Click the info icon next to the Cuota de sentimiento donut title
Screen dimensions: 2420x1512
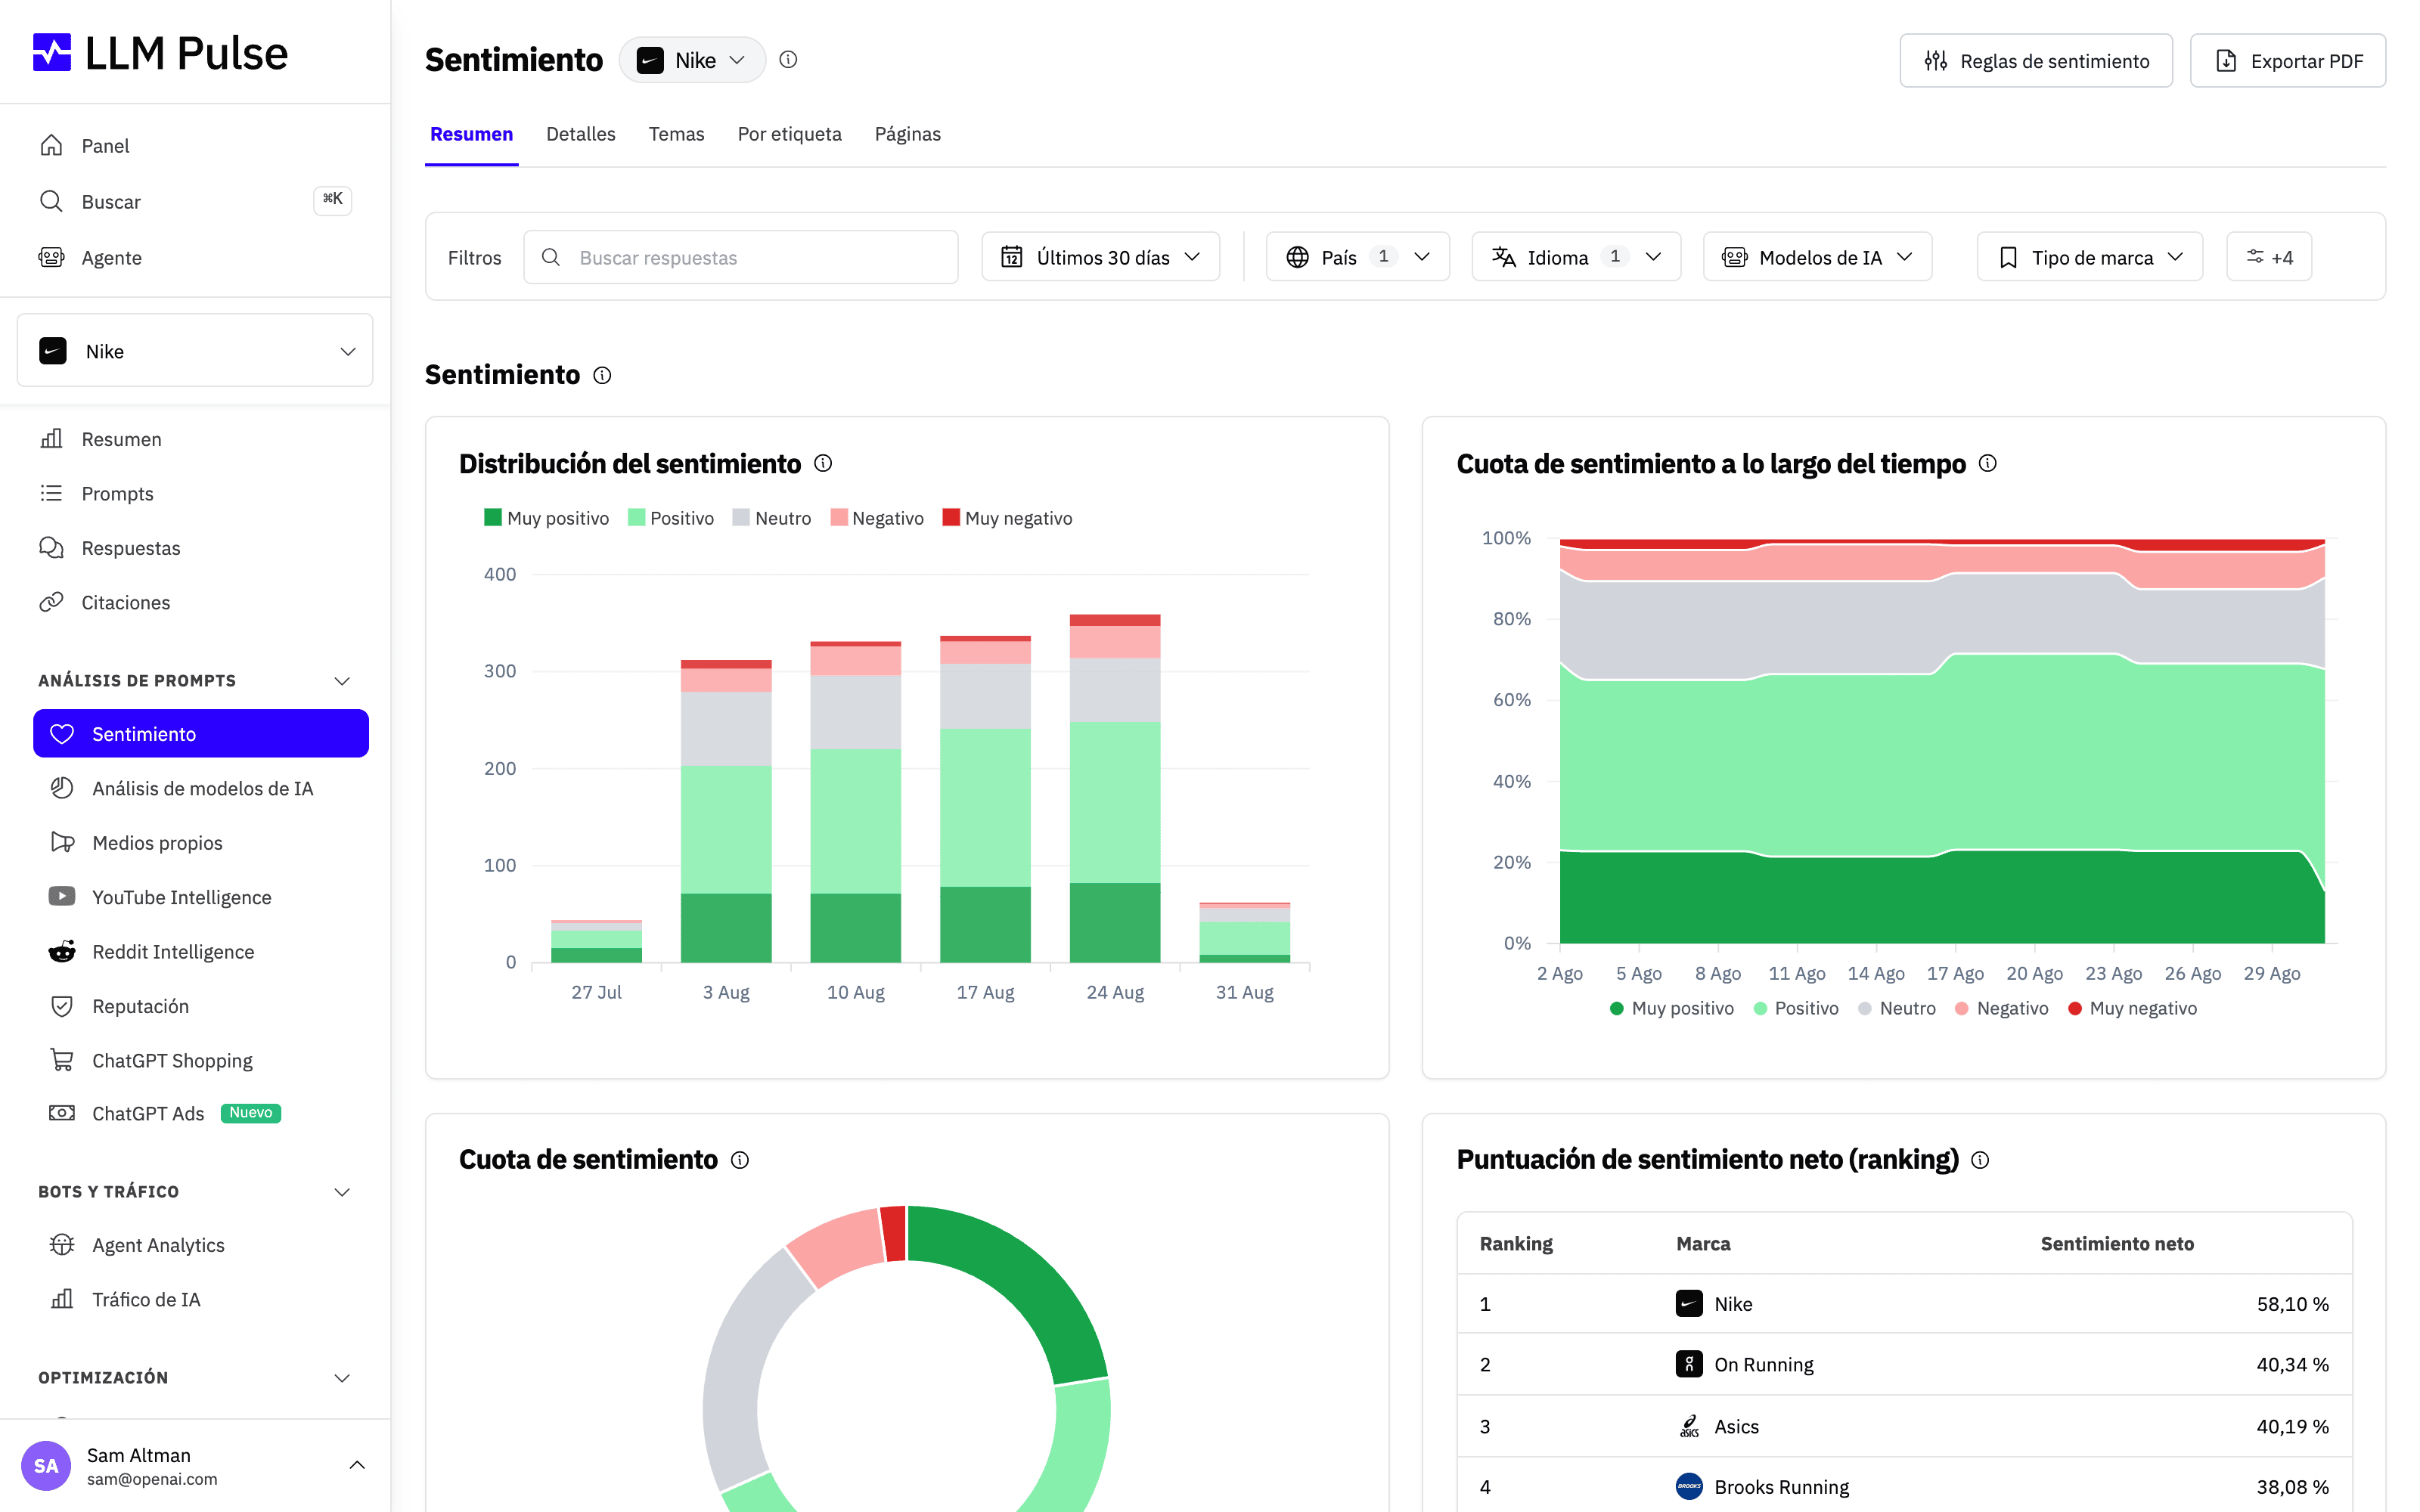(740, 1160)
